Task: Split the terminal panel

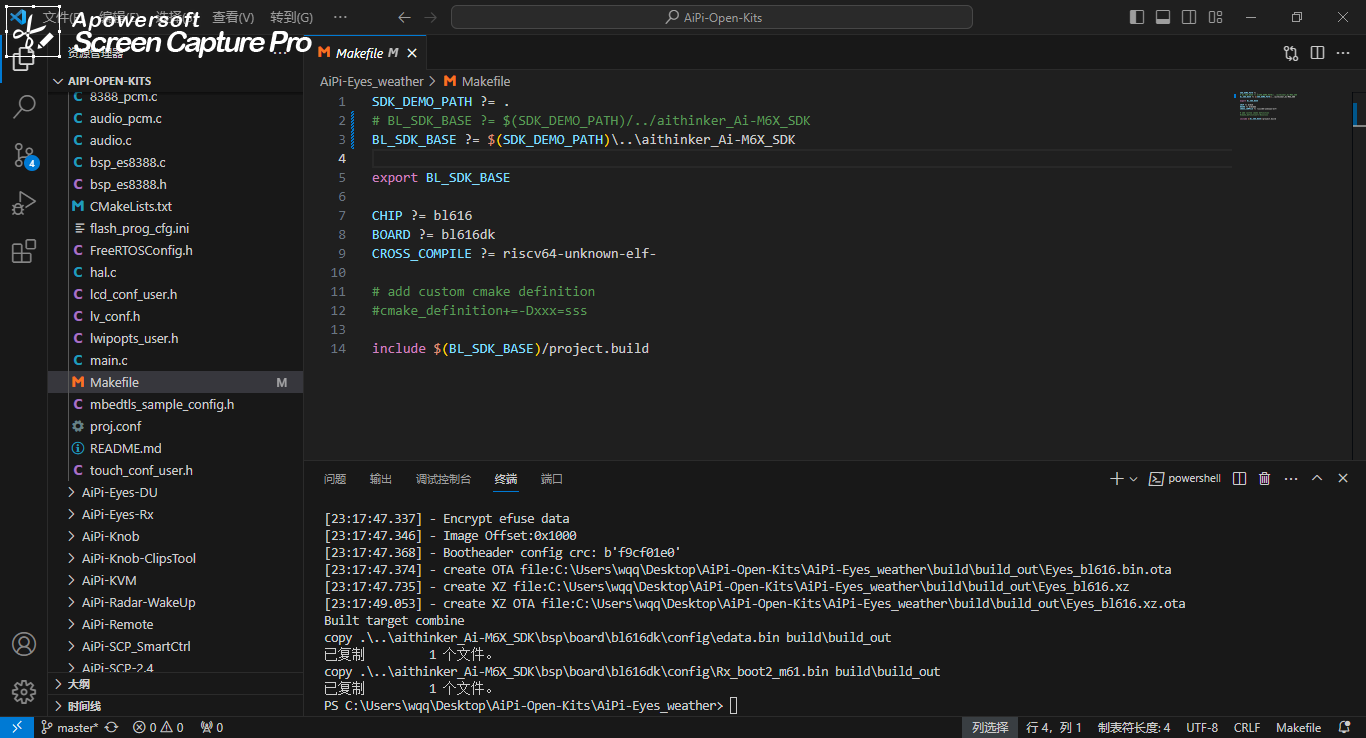Action: click(1240, 479)
